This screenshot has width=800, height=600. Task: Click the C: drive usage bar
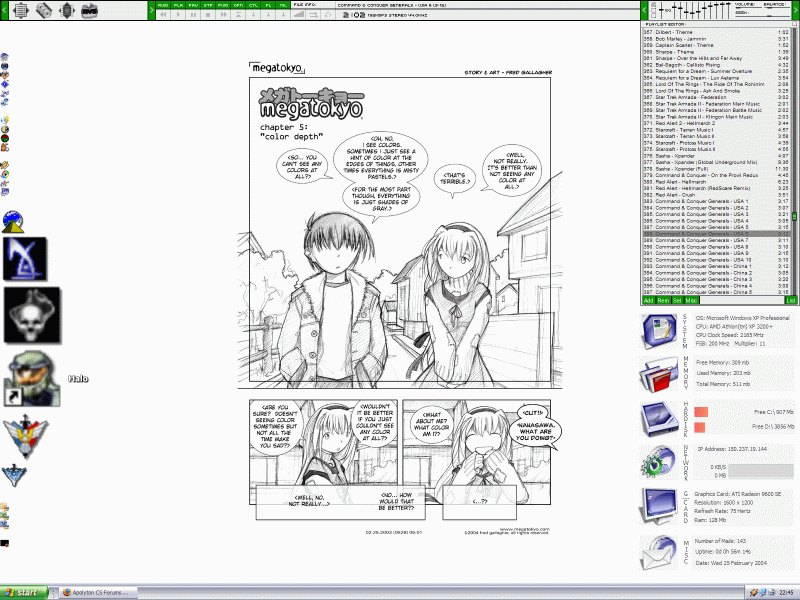(701, 412)
